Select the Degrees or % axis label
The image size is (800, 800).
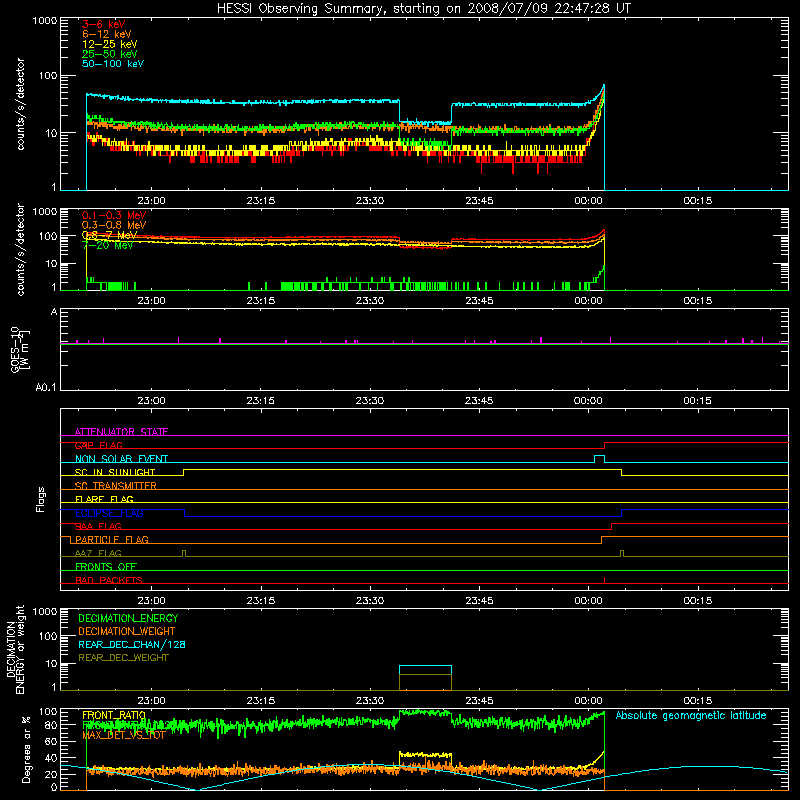tap(26, 749)
